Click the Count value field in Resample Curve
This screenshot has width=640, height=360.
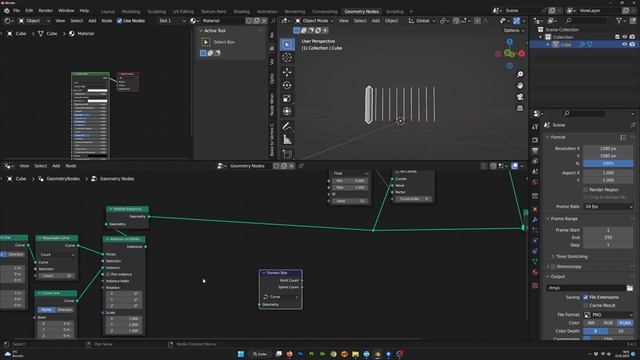tap(57, 276)
